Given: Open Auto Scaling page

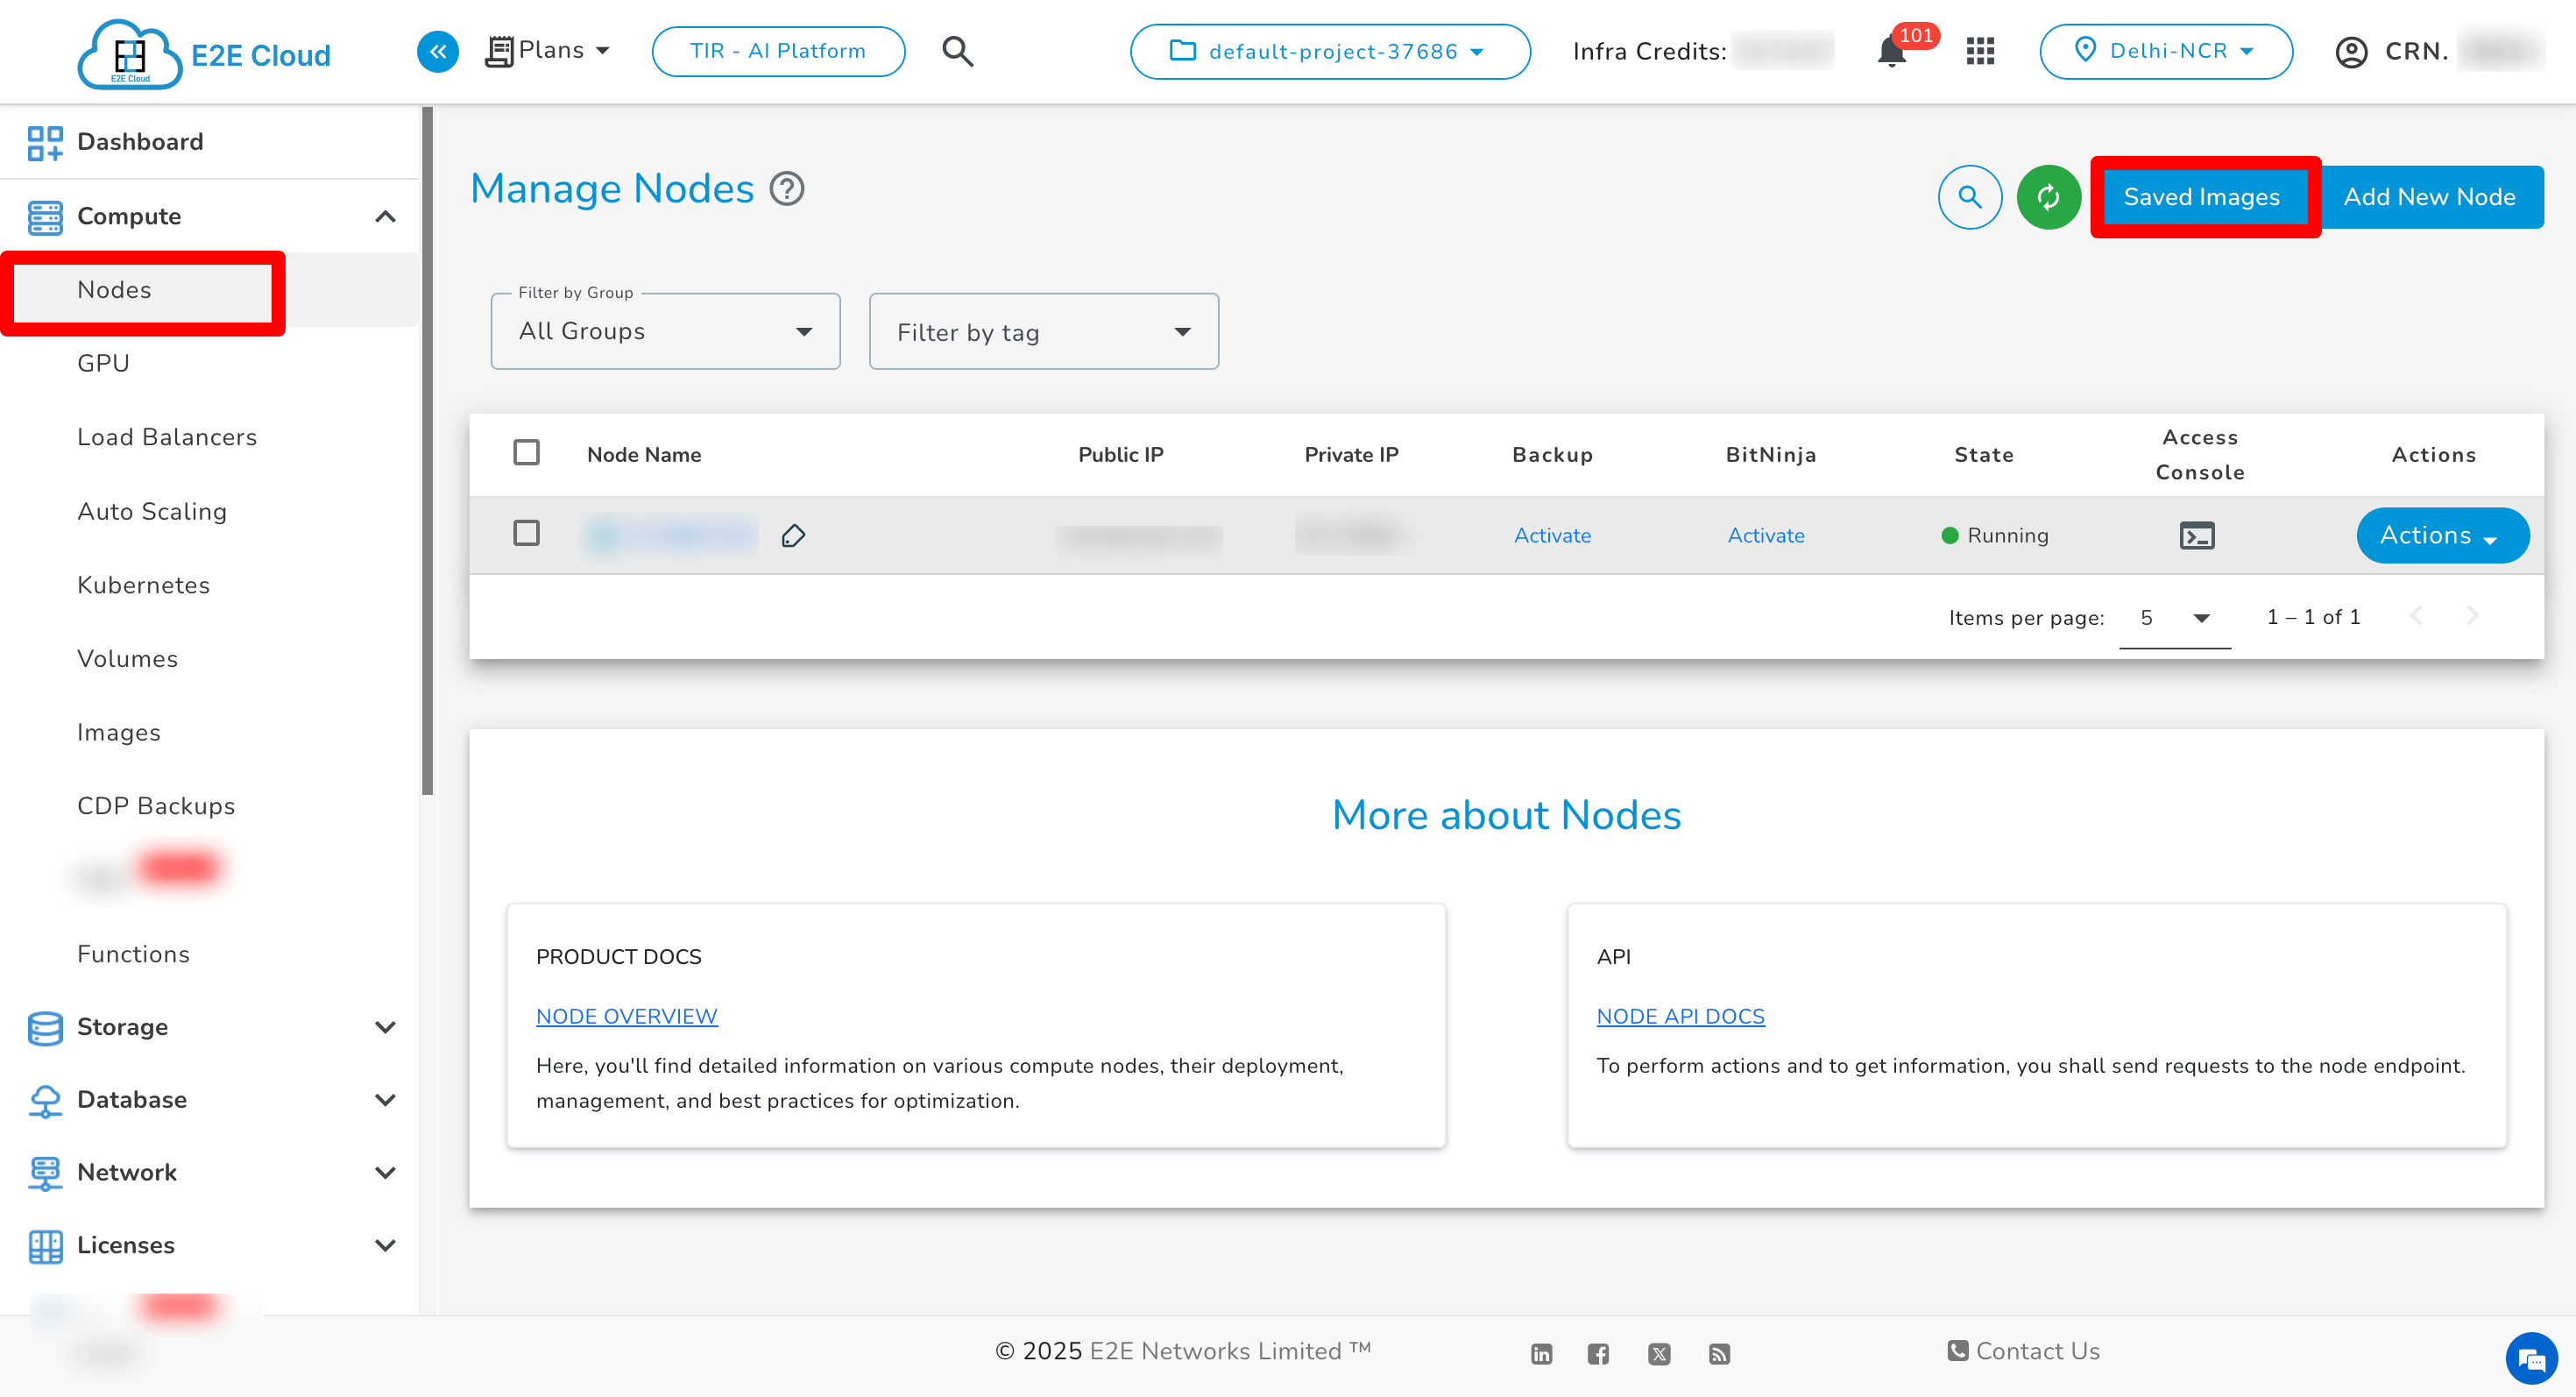Looking at the screenshot, I should pyautogui.click(x=152, y=511).
